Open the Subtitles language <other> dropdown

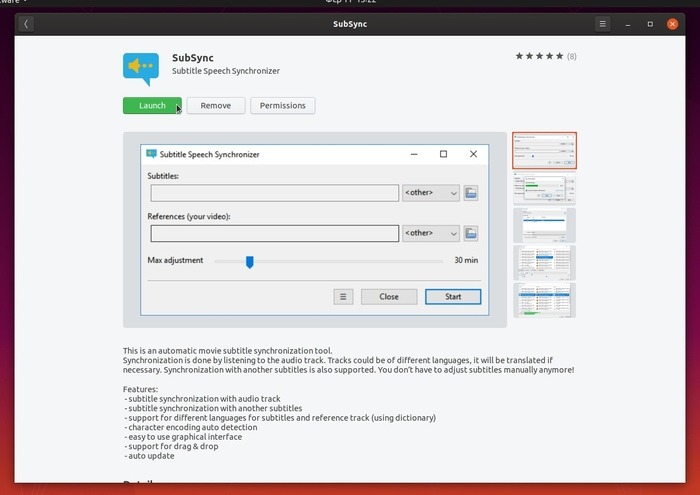pos(431,193)
